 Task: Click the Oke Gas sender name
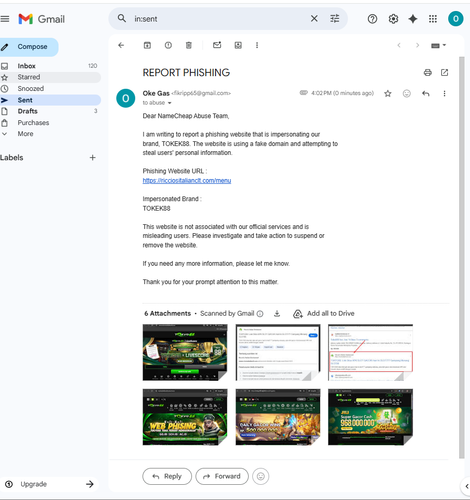click(x=156, y=93)
